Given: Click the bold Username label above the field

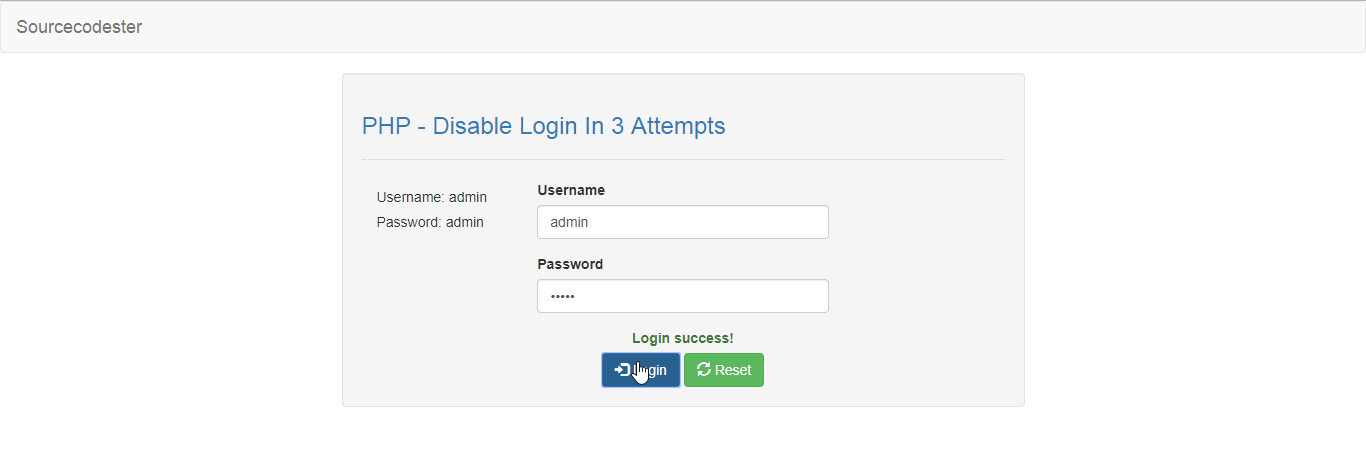Looking at the screenshot, I should pos(571,190).
